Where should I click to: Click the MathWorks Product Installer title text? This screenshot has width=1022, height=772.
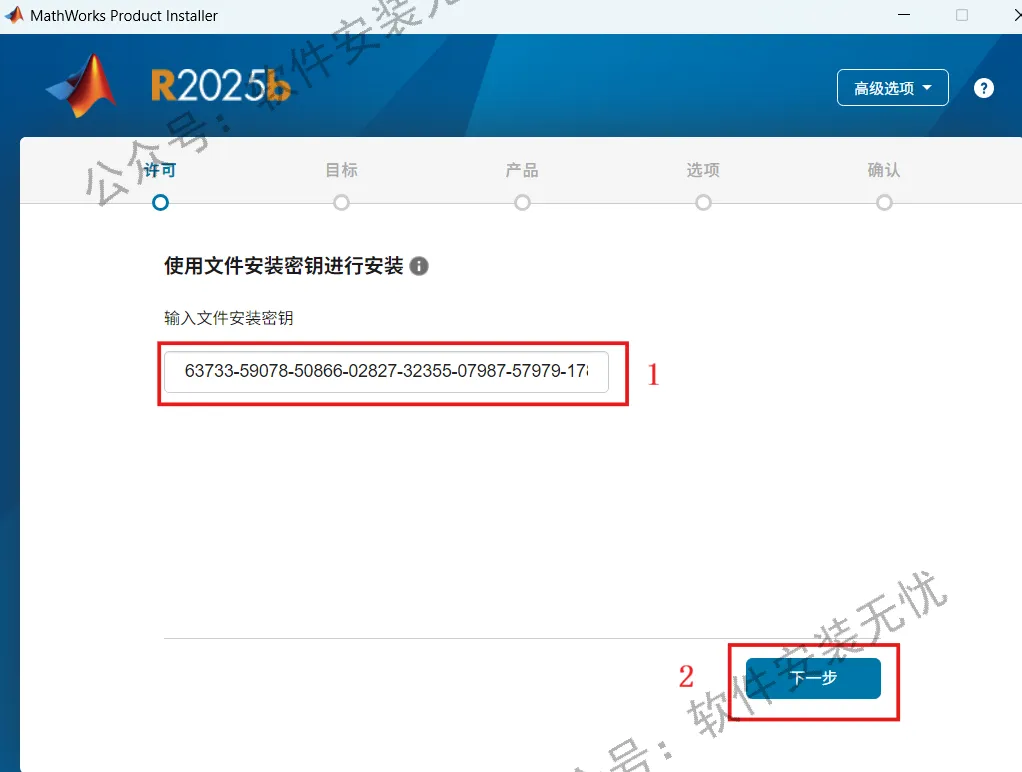(124, 16)
